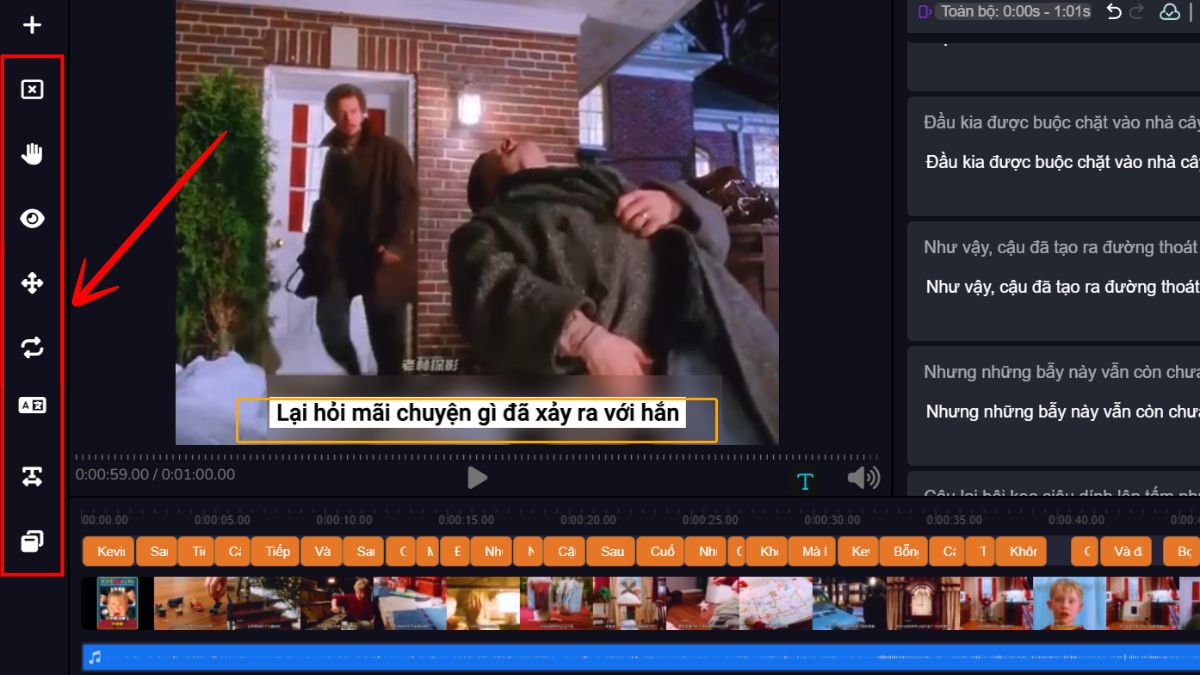Select the 'Kevii' subtitle clip on timeline
Viewport: 1200px width, 675px height.
click(108, 551)
